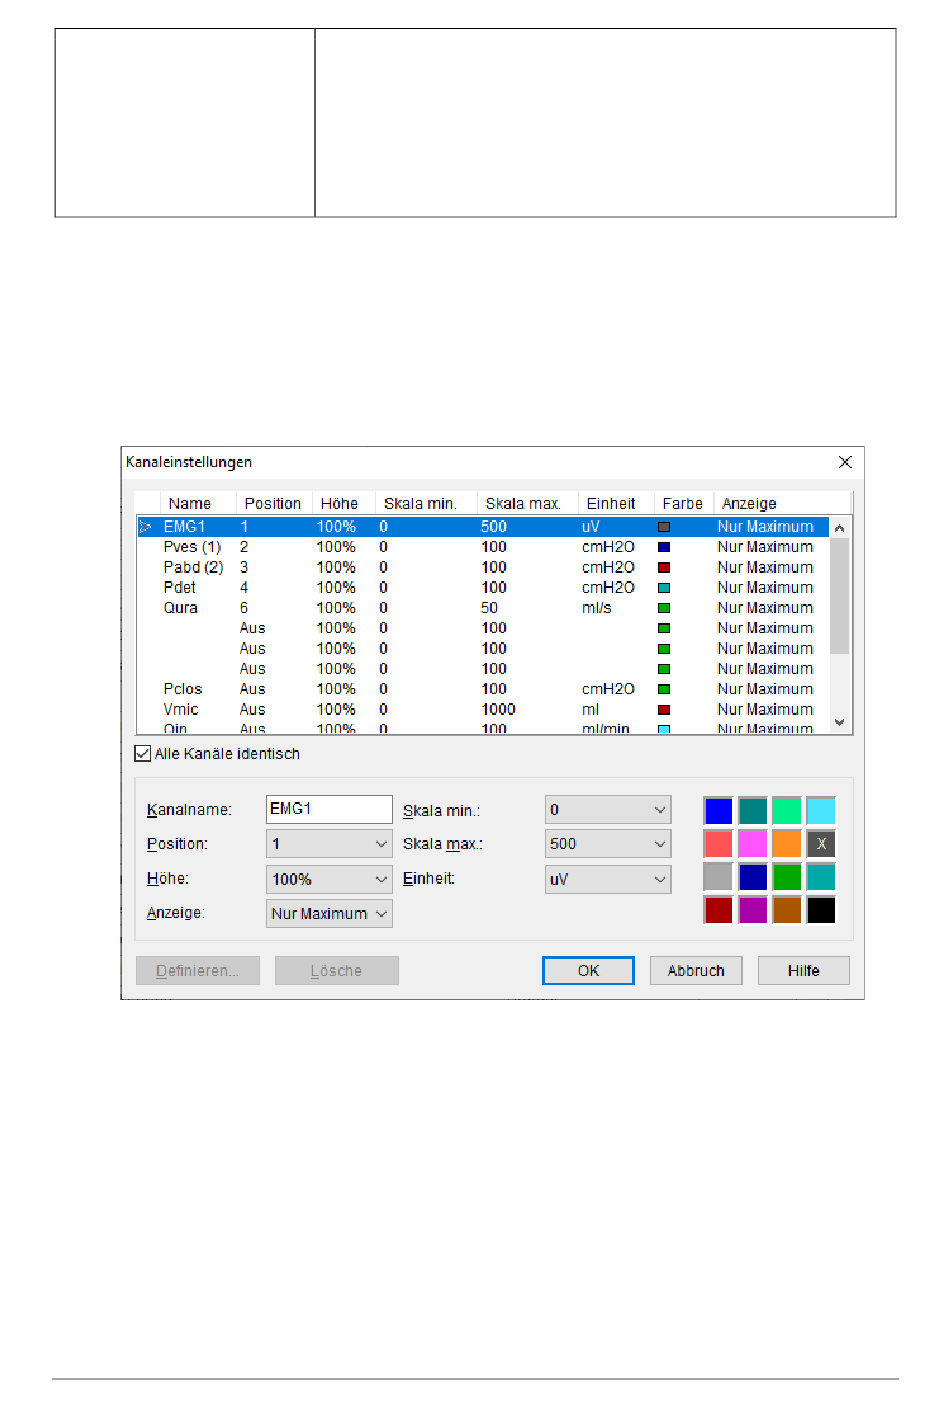Click the Höhe column header
Image resolution: width=950 pixels, height=1408 pixels.
(343, 504)
